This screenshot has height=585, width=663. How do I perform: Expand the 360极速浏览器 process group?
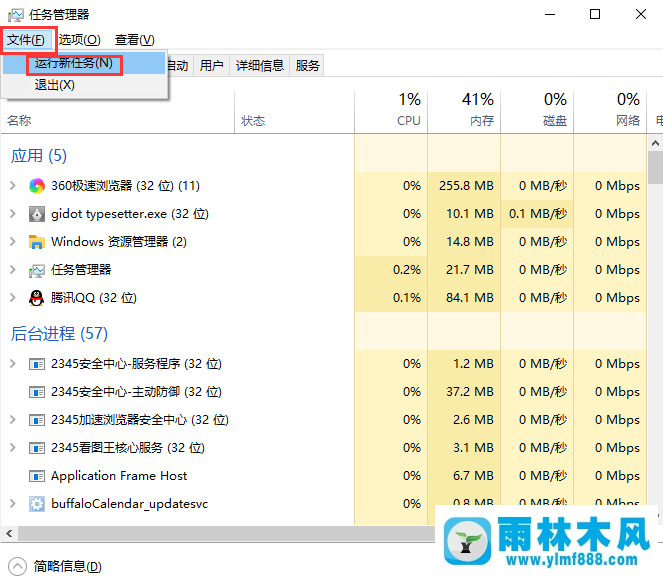click(13, 186)
